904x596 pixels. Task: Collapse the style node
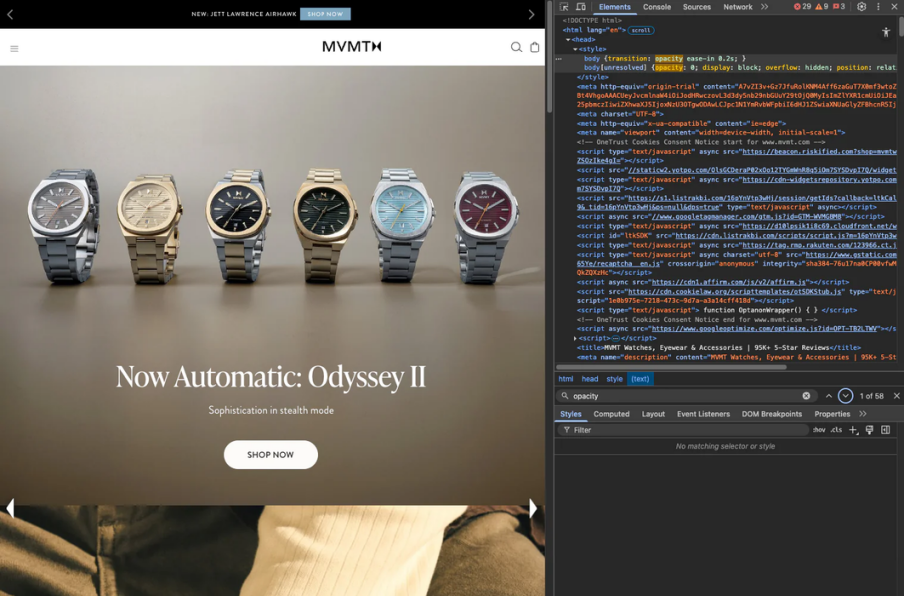tap(575, 49)
